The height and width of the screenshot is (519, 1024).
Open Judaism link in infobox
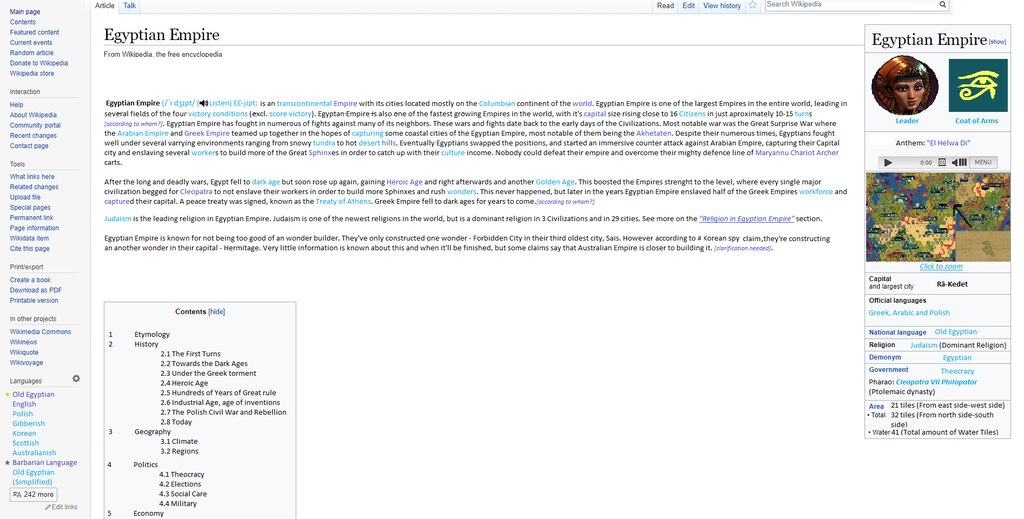point(923,345)
